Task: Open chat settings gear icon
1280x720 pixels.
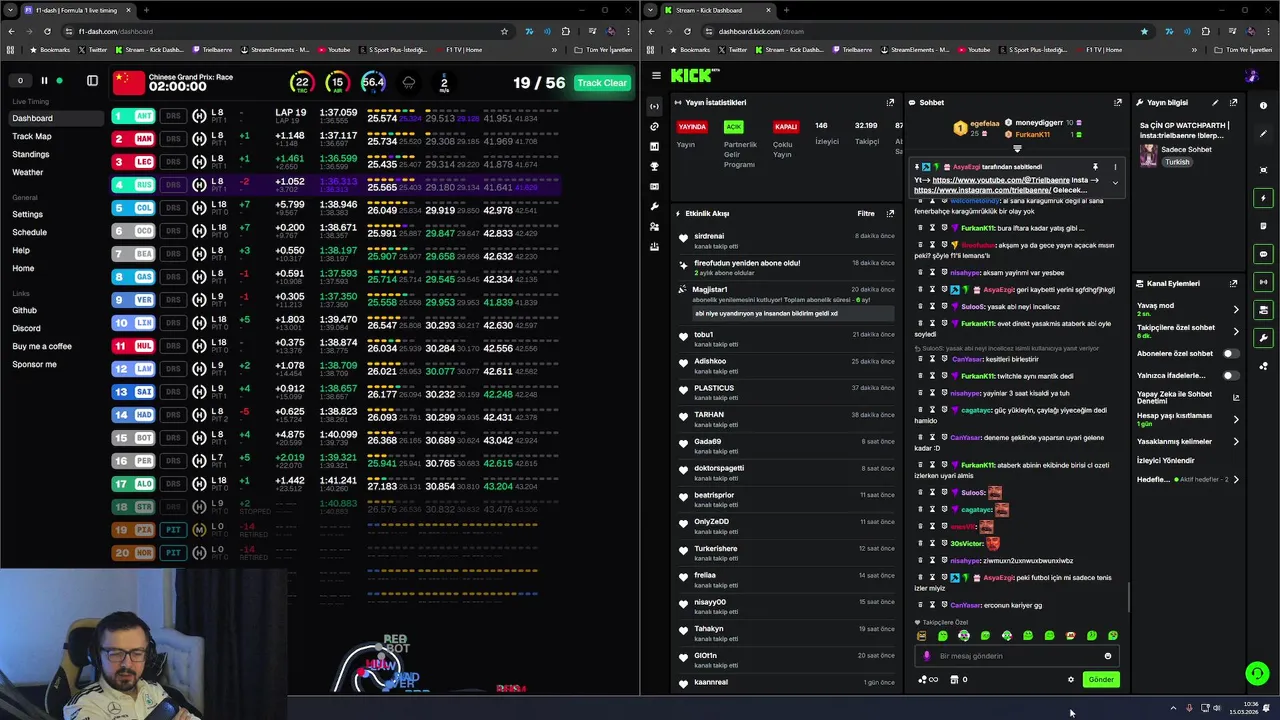Action: tap(1070, 680)
